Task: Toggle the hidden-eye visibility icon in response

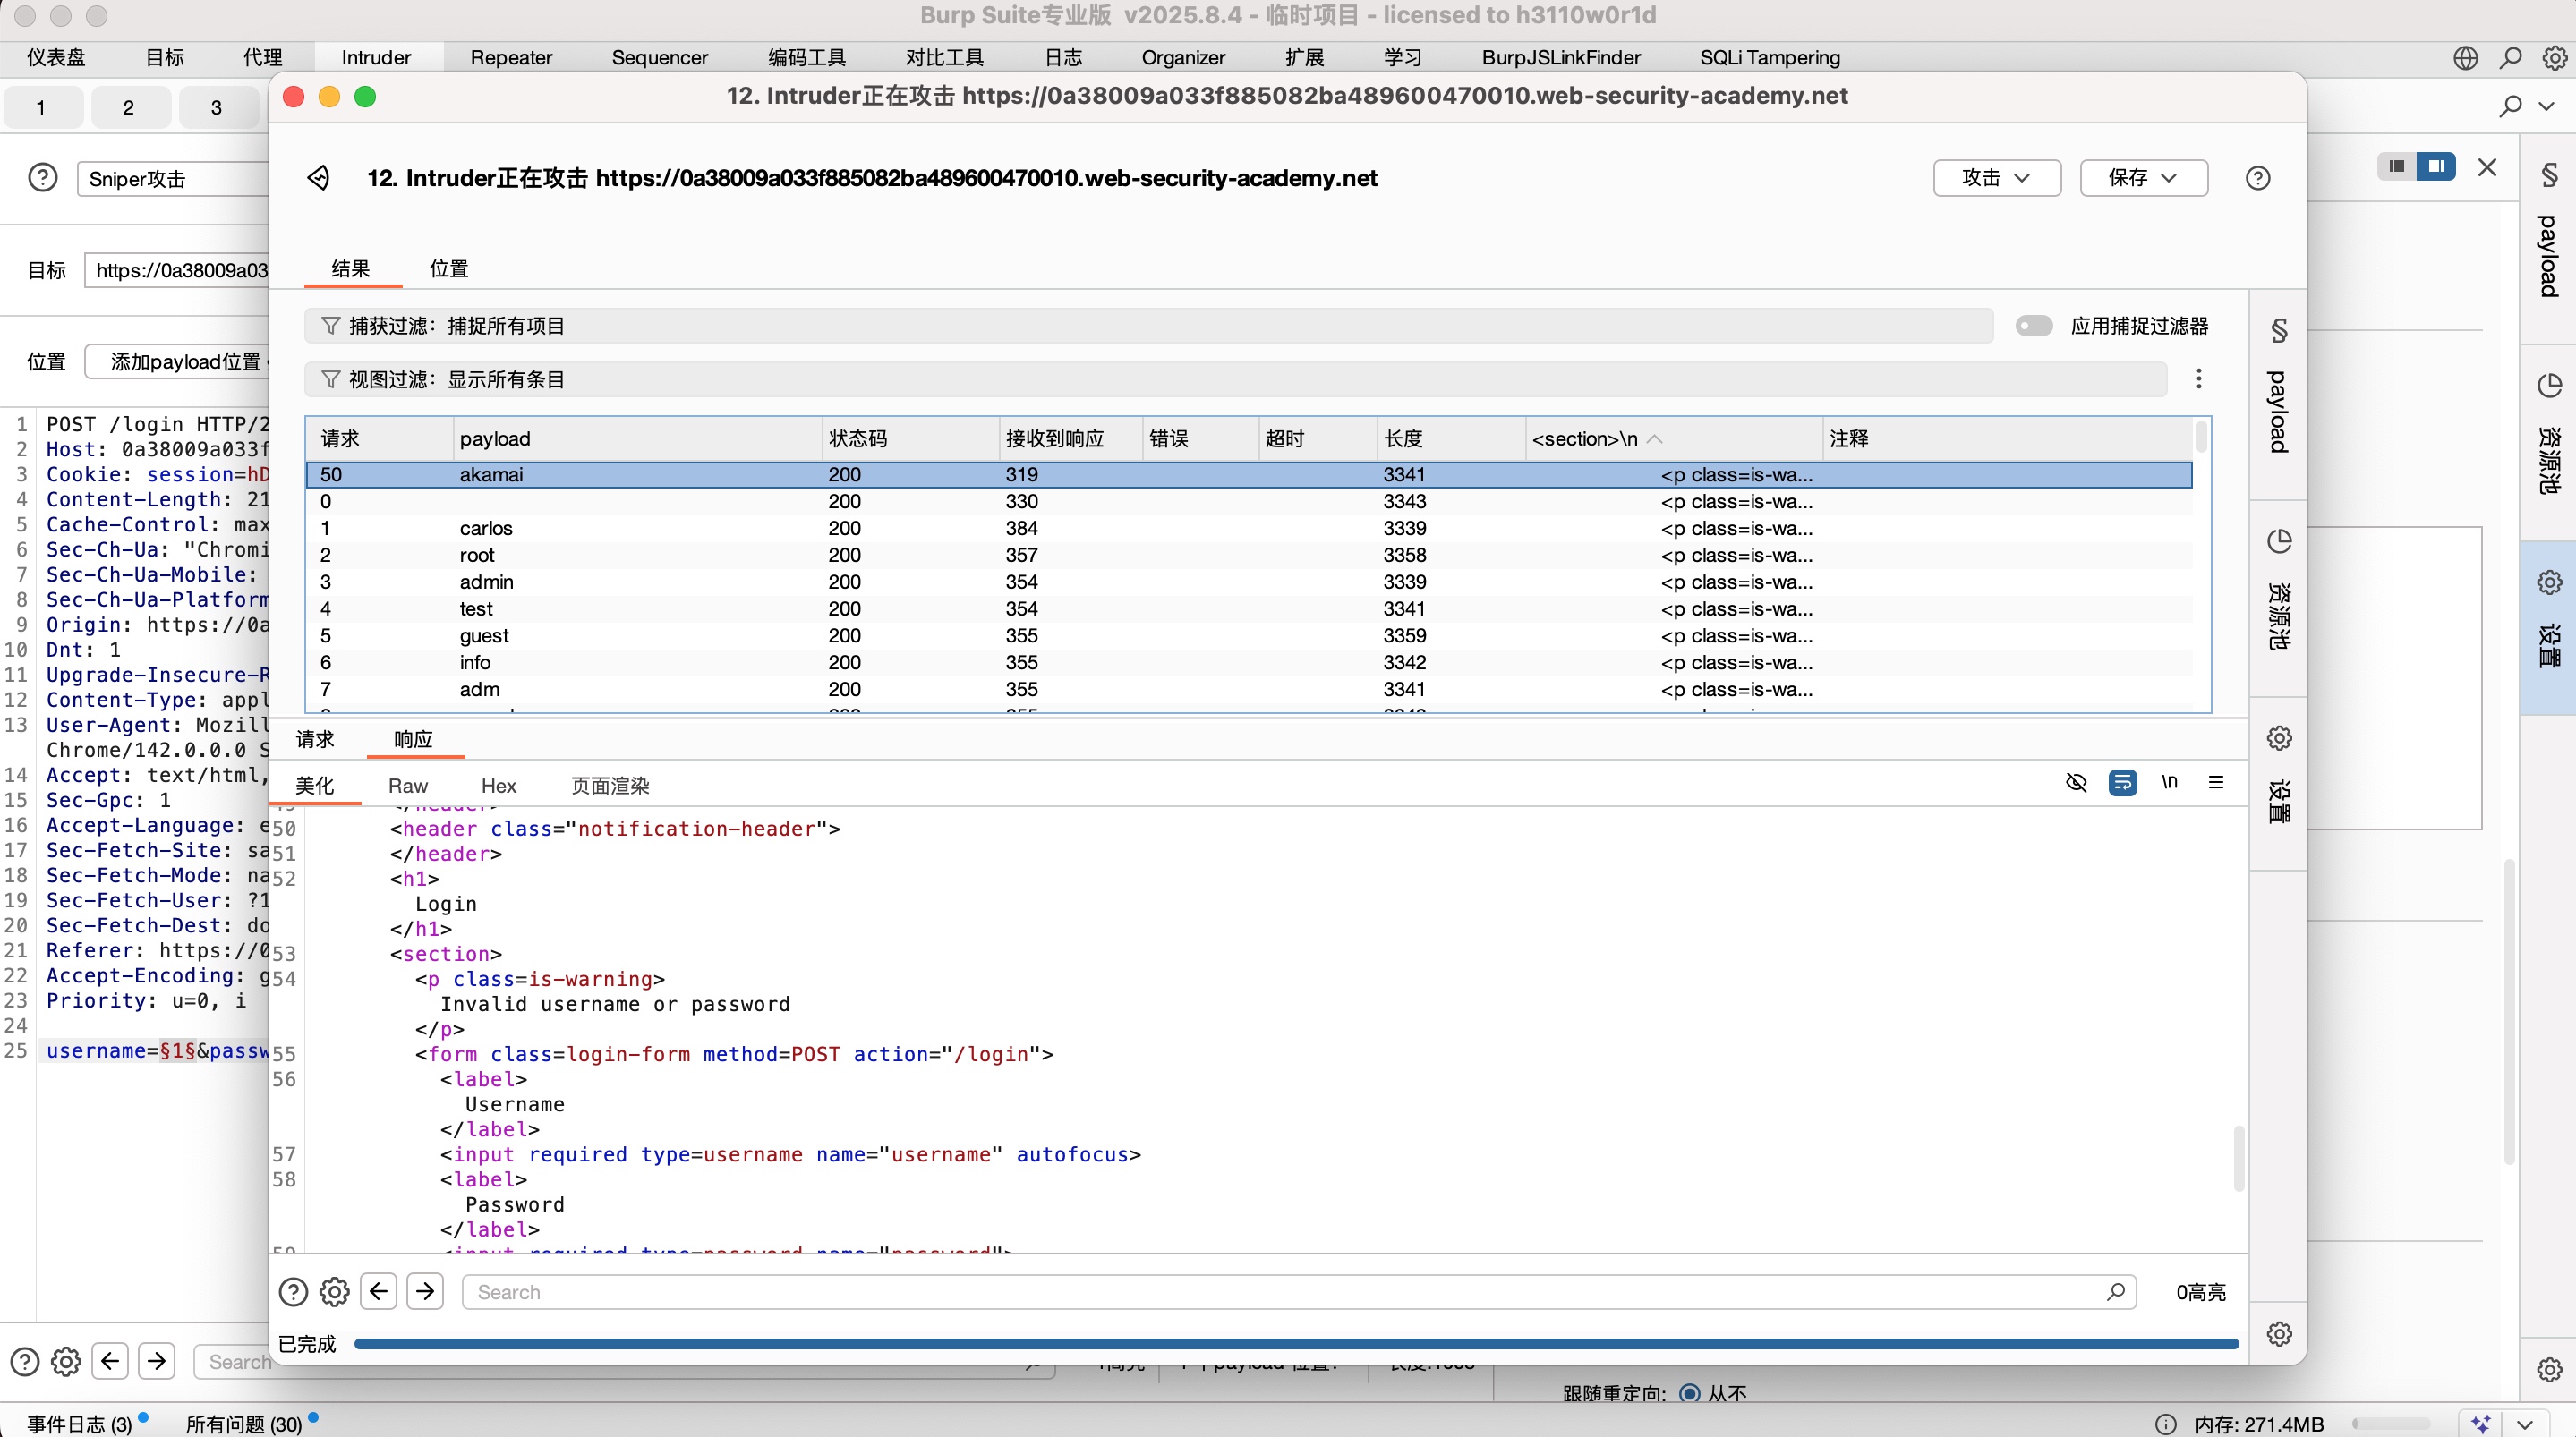Action: coord(2076,782)
